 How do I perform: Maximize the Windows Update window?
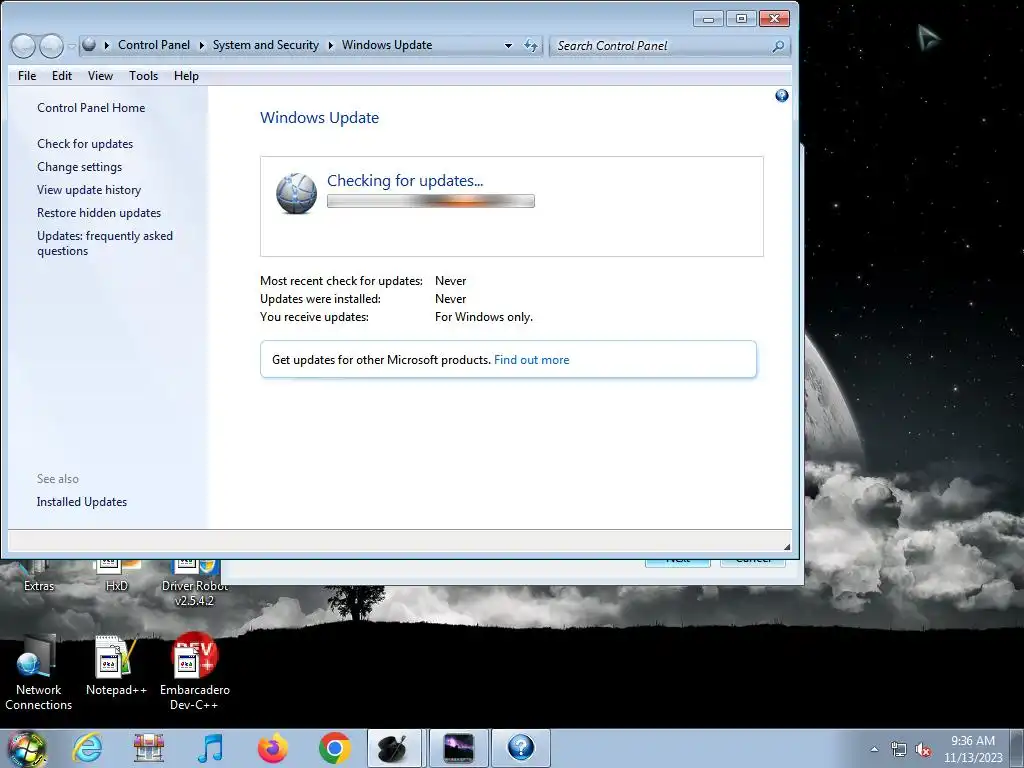[741, 19]
